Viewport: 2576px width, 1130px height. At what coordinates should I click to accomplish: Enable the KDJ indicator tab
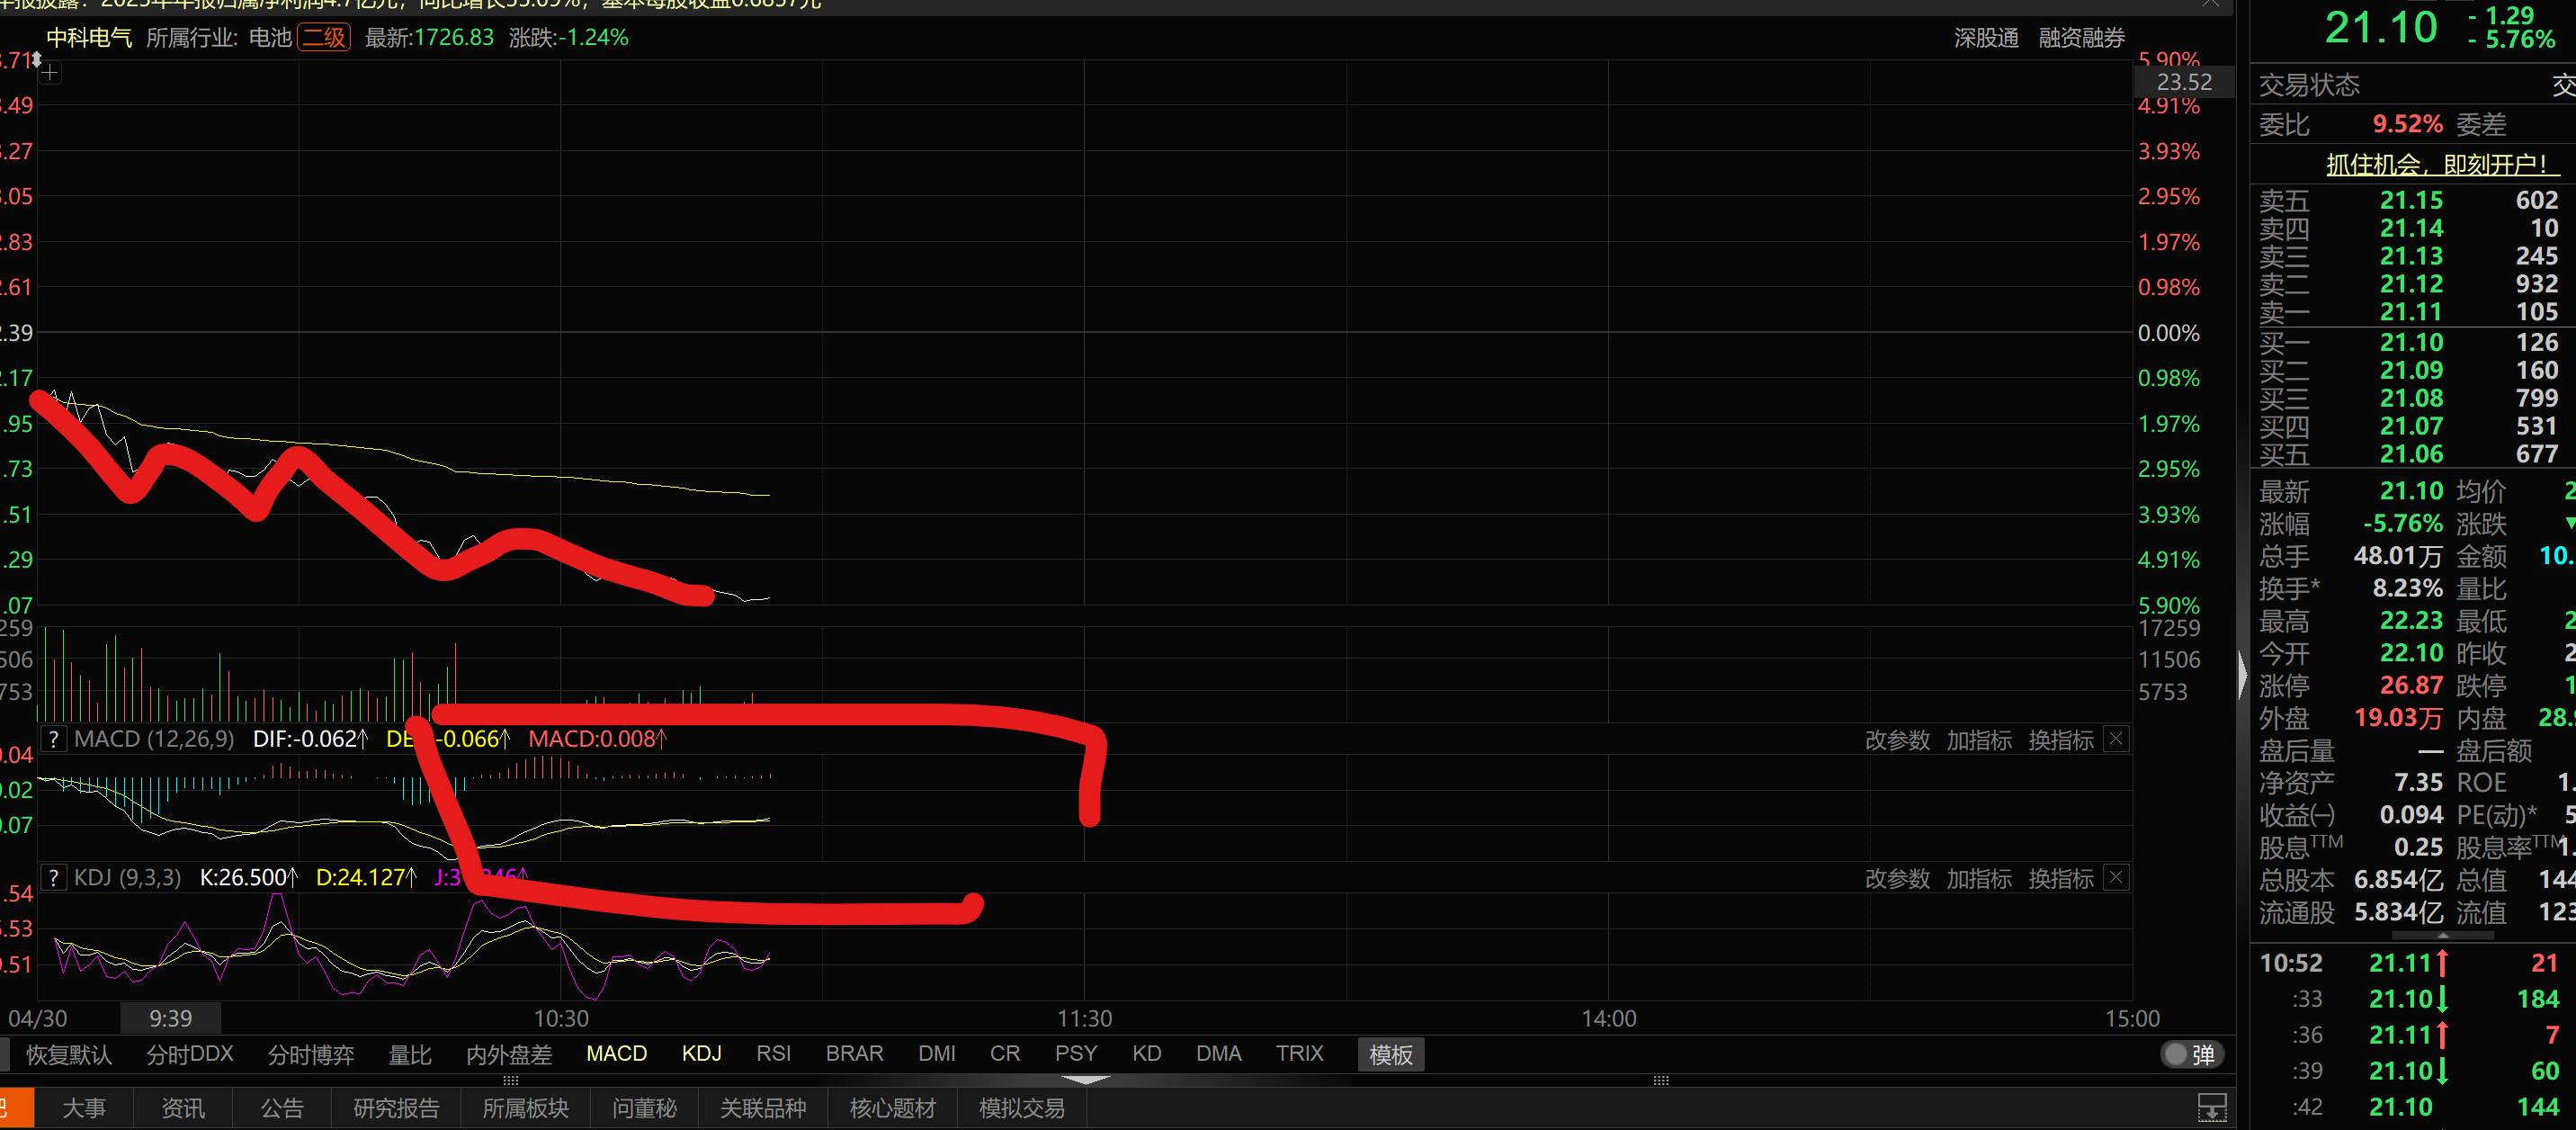[701, 1054]
